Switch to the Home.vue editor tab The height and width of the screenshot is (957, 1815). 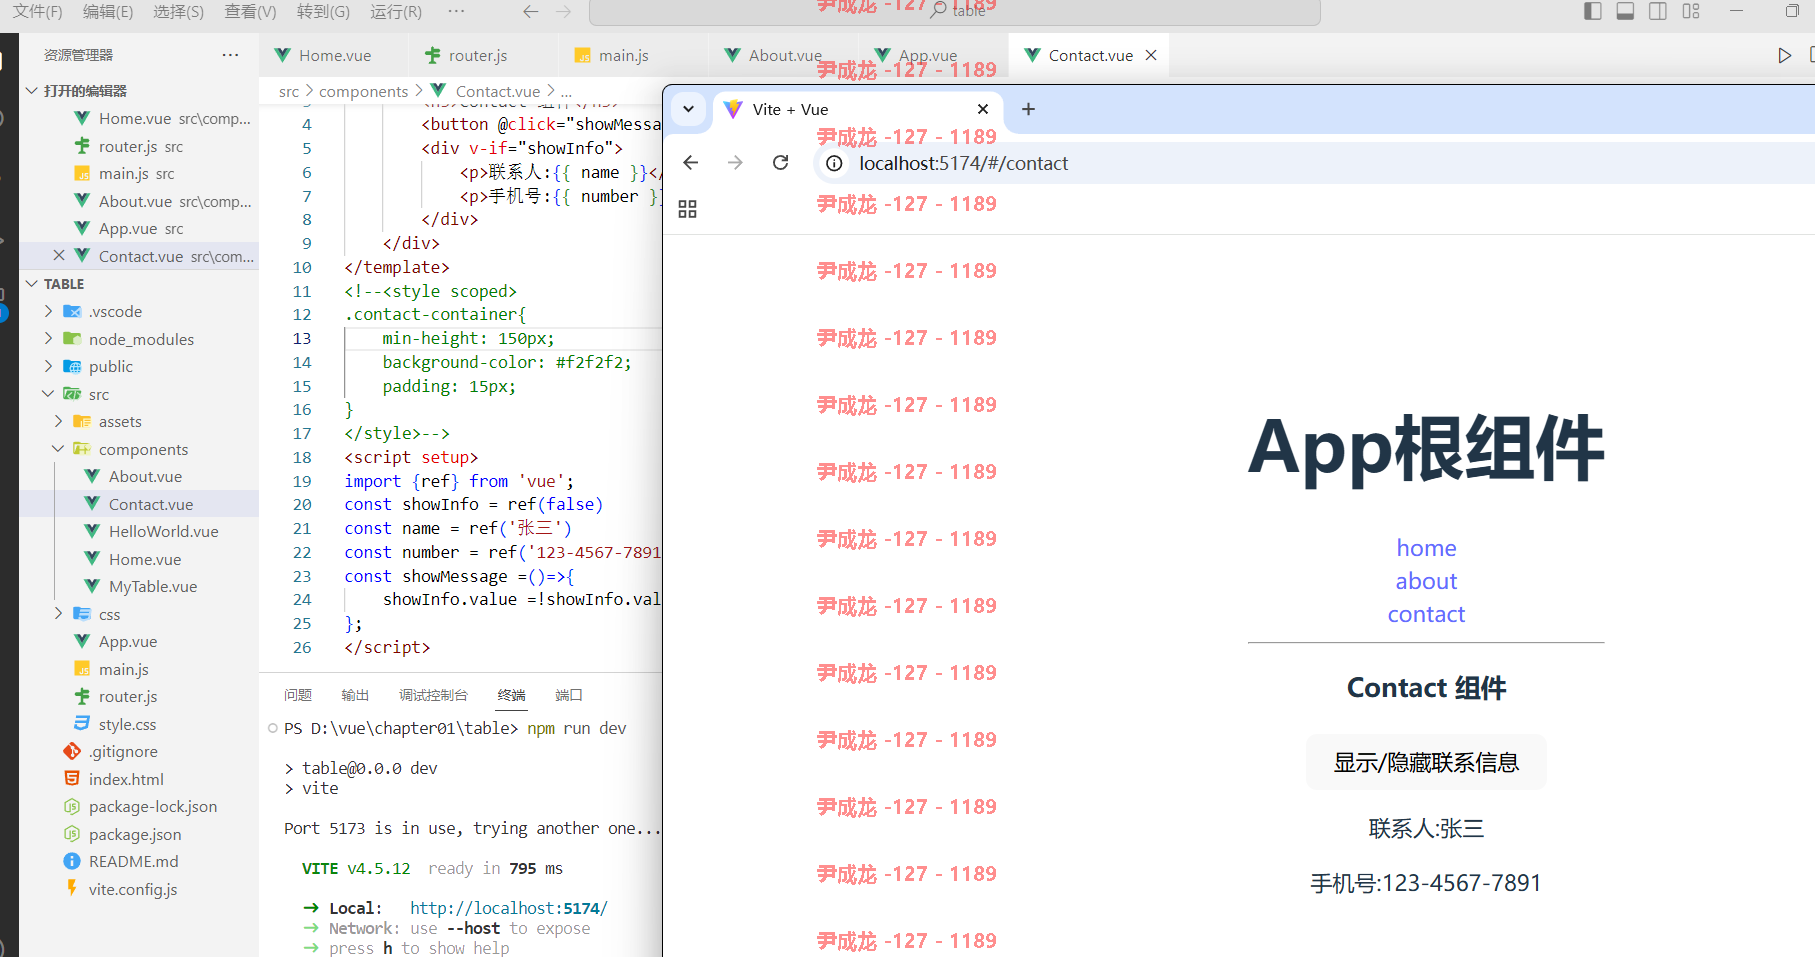(334, 56)
